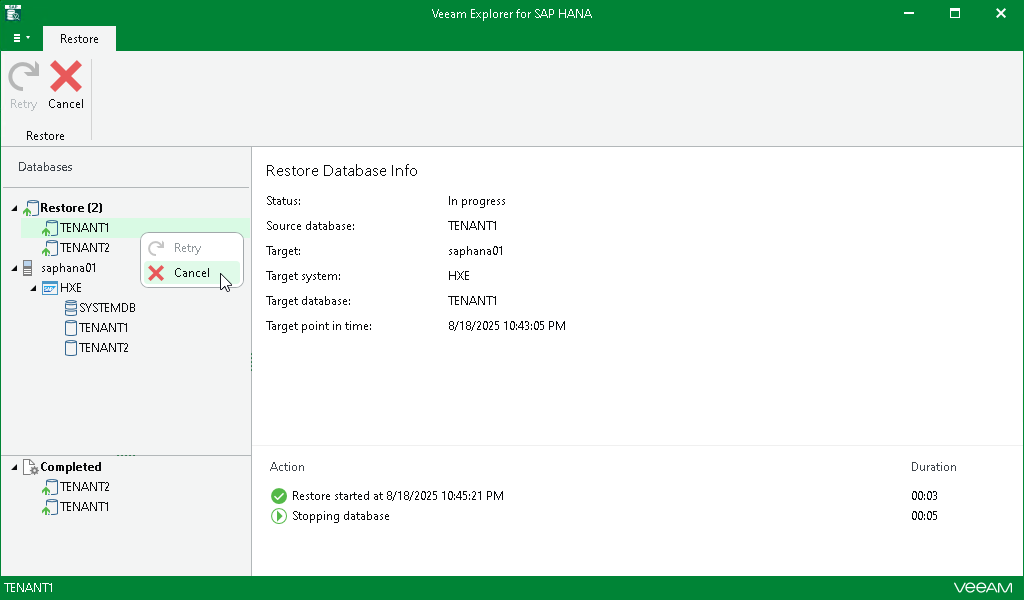This screenshot has height=600, width=1024.
Task: Click TENANT1 in the status bar
Action: click(x=29, y=588)
